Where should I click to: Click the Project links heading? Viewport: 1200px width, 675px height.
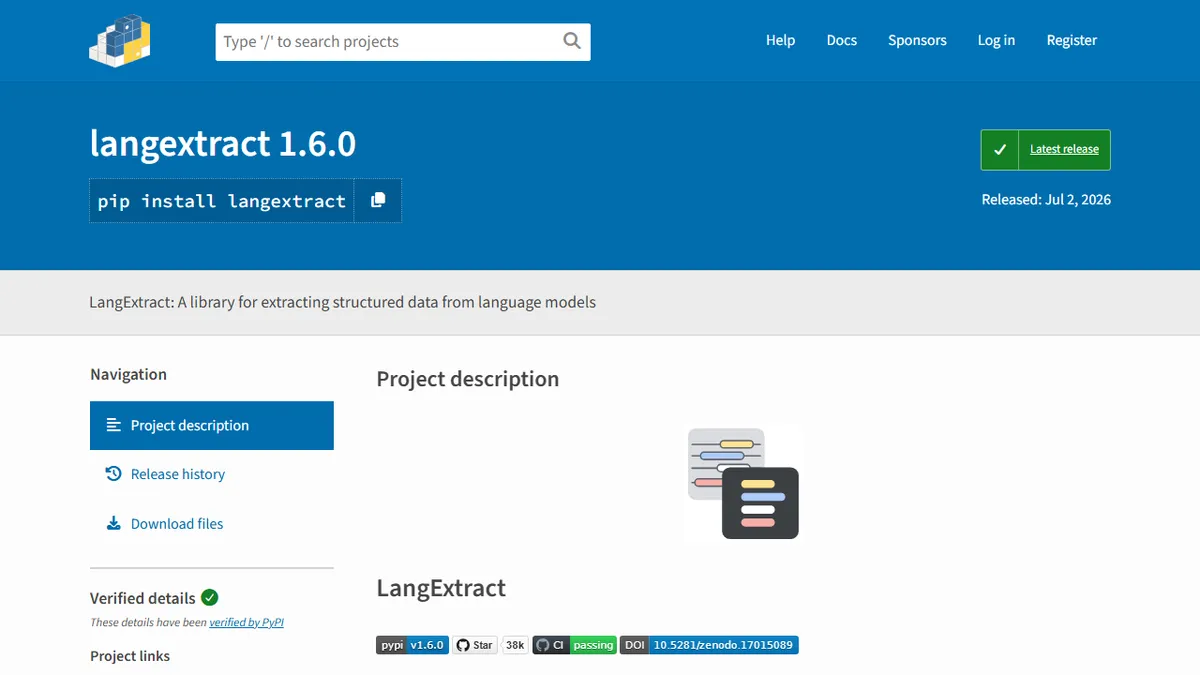130,656
